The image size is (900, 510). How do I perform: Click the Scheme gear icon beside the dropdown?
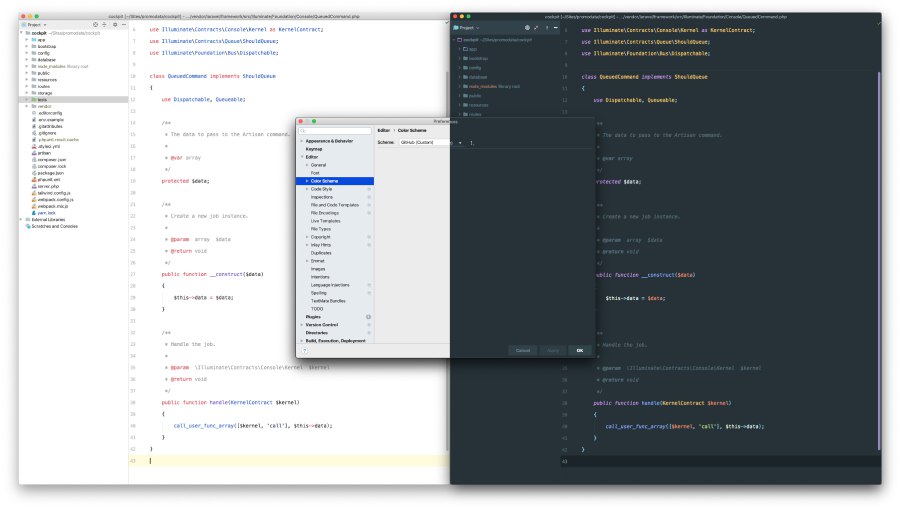coord(472,142)
